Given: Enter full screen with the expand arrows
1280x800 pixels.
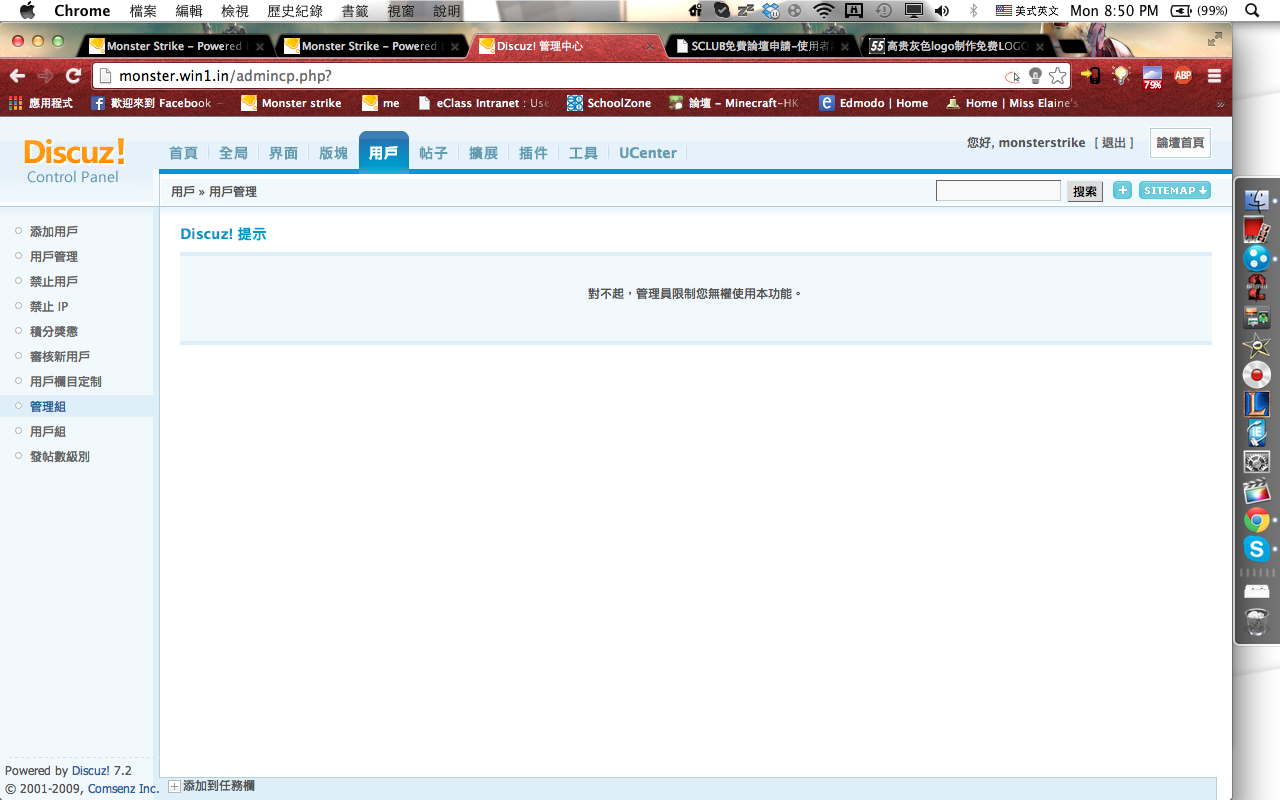Looking at the screenshot, I should click(x=1215, y=39).
